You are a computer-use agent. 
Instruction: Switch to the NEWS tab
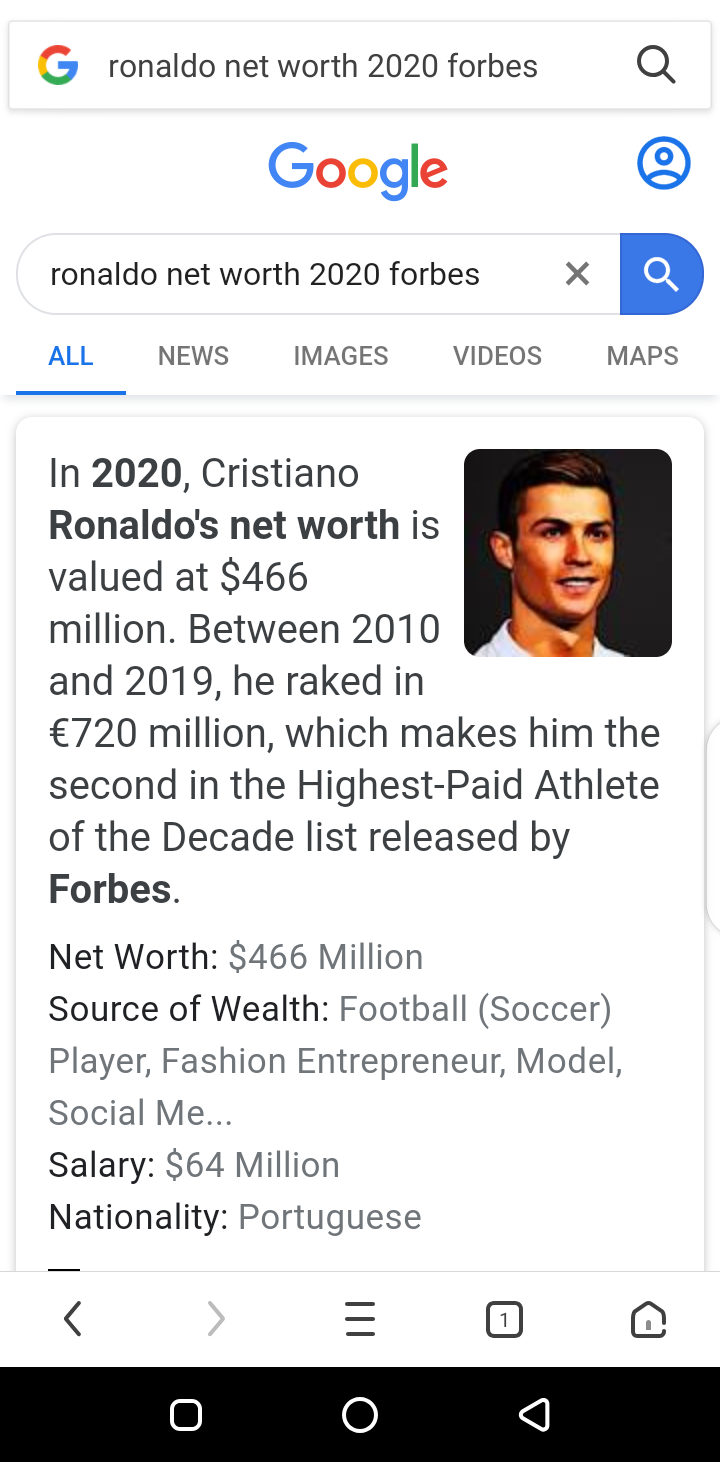pyautogui.click(x=193, y=356)
